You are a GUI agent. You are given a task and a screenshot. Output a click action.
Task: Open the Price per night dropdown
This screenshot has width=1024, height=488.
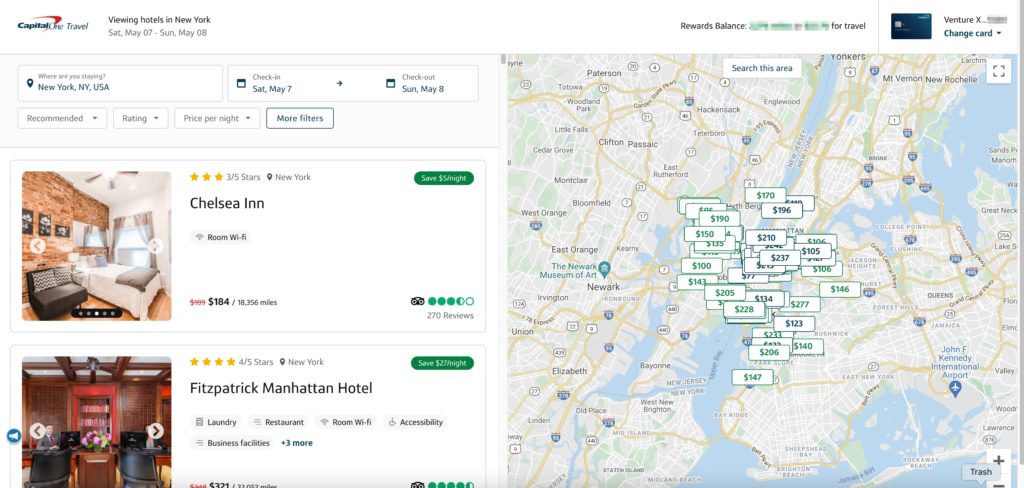click(217, 118)
